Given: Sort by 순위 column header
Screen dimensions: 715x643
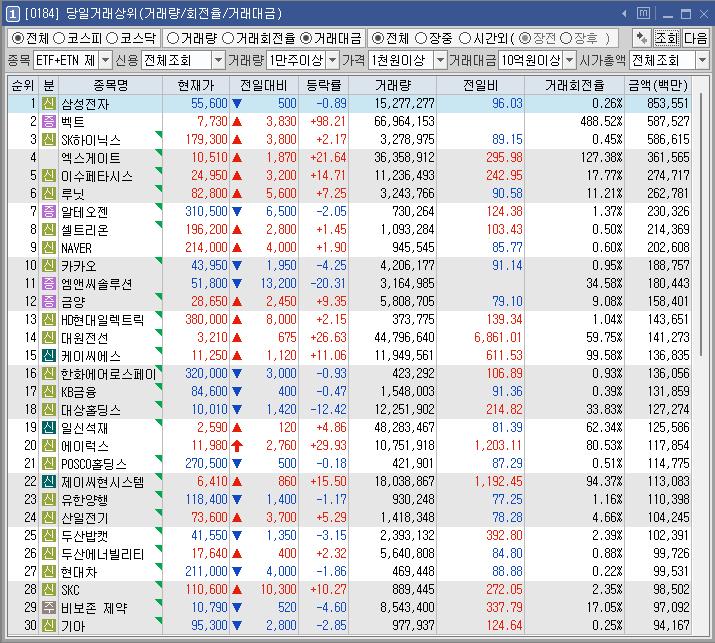Looking at the screenshot, I should point(23,85).
